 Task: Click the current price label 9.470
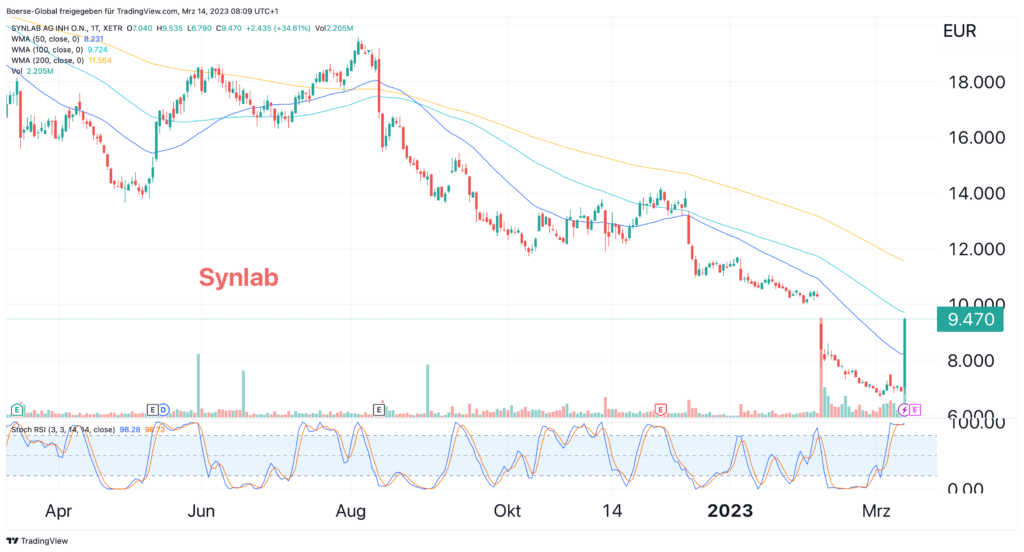point(970,319)
